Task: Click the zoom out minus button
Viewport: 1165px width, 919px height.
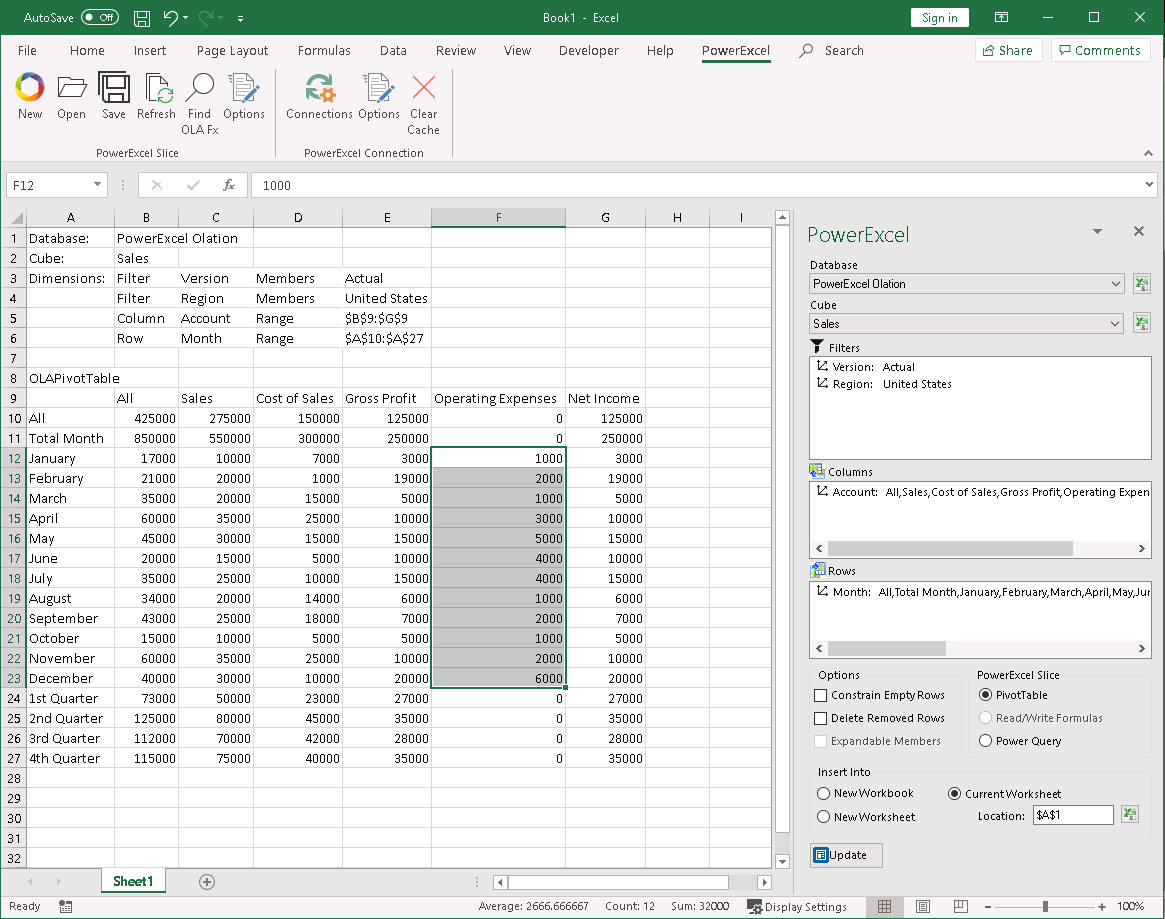Action: (988, 906)
